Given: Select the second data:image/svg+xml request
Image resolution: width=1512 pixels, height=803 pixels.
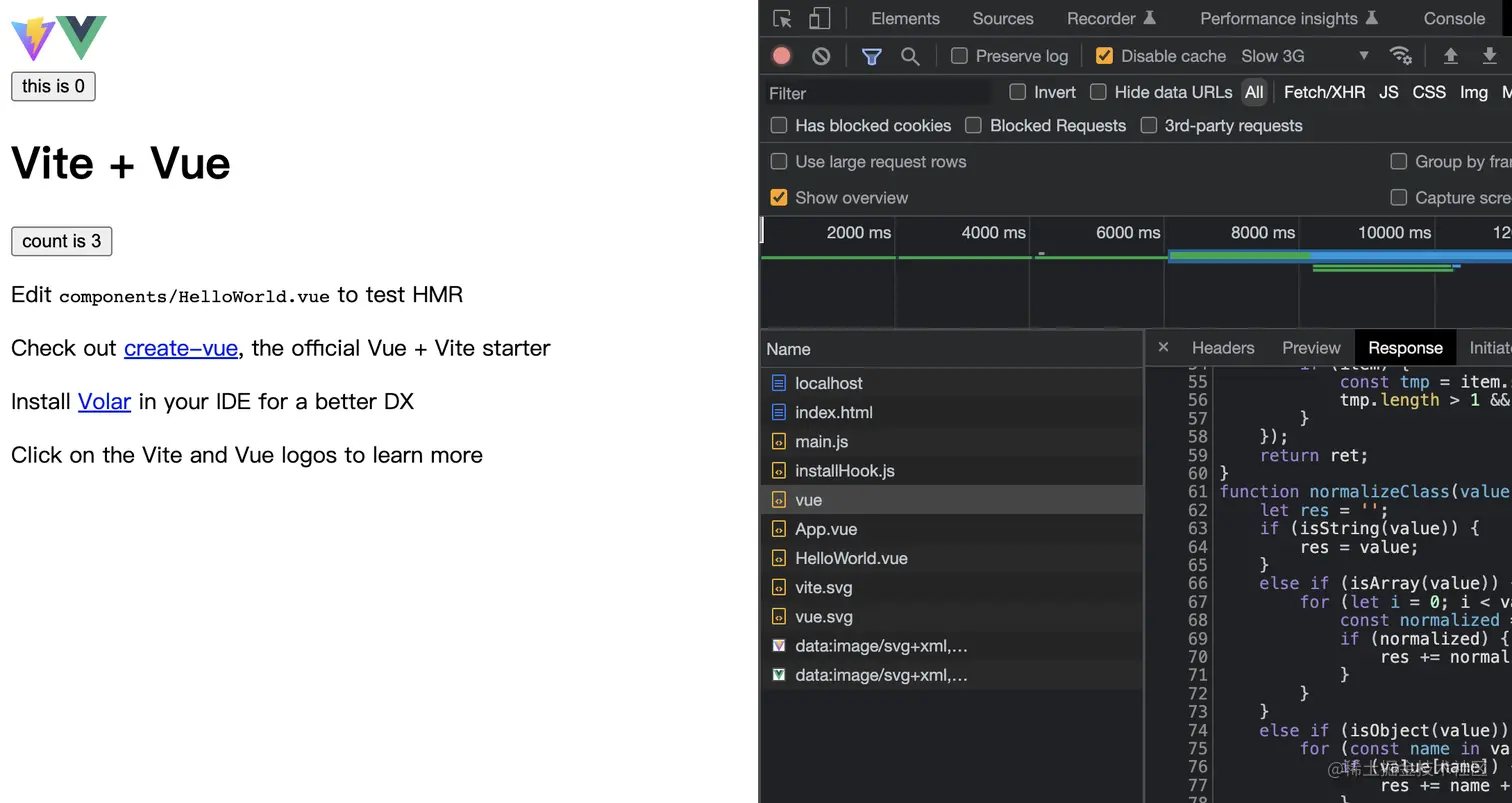Looking at the screenshot, I should tap(952, 675).
